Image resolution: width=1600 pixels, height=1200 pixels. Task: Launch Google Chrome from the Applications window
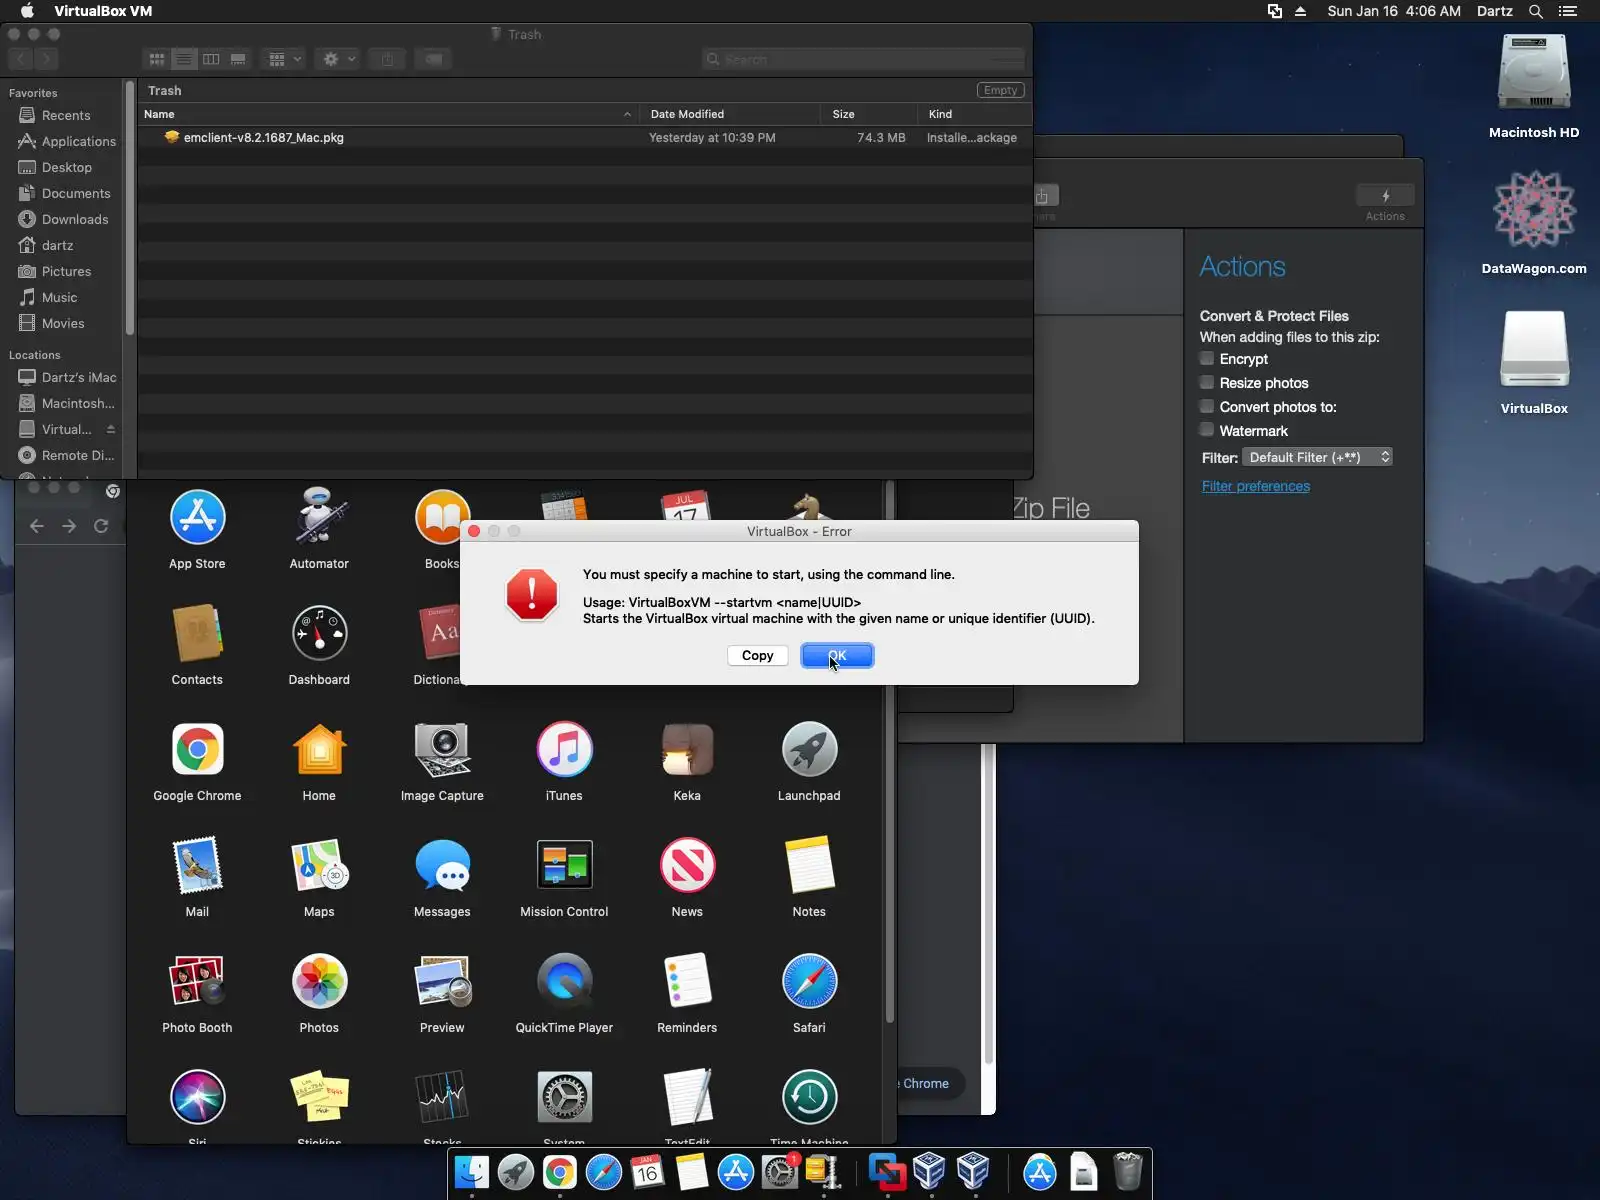[197, 750]
